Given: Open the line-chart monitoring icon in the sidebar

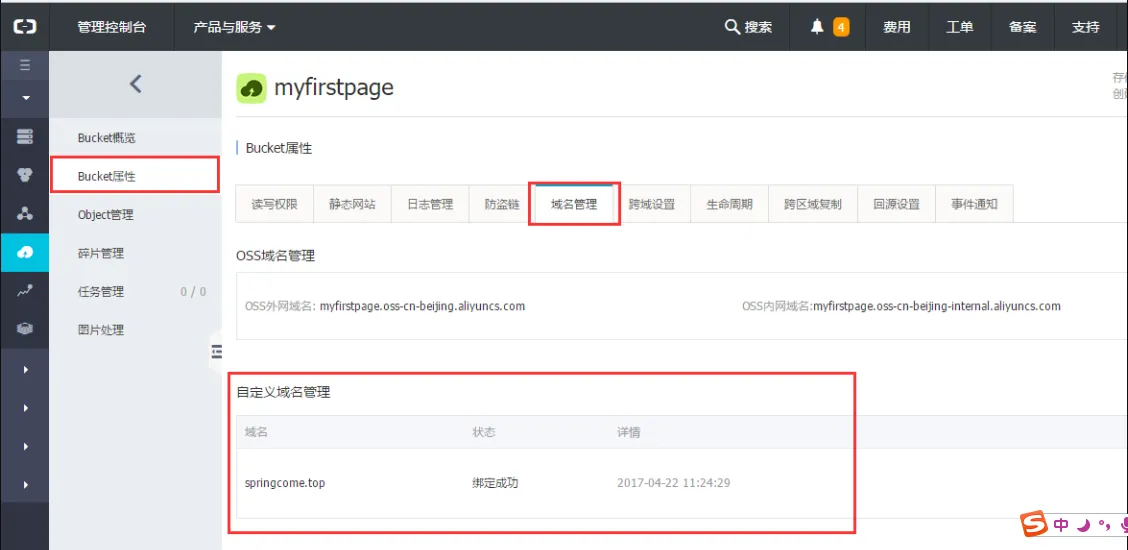Looking at the screenshot, I should click(x=24, y=290).
